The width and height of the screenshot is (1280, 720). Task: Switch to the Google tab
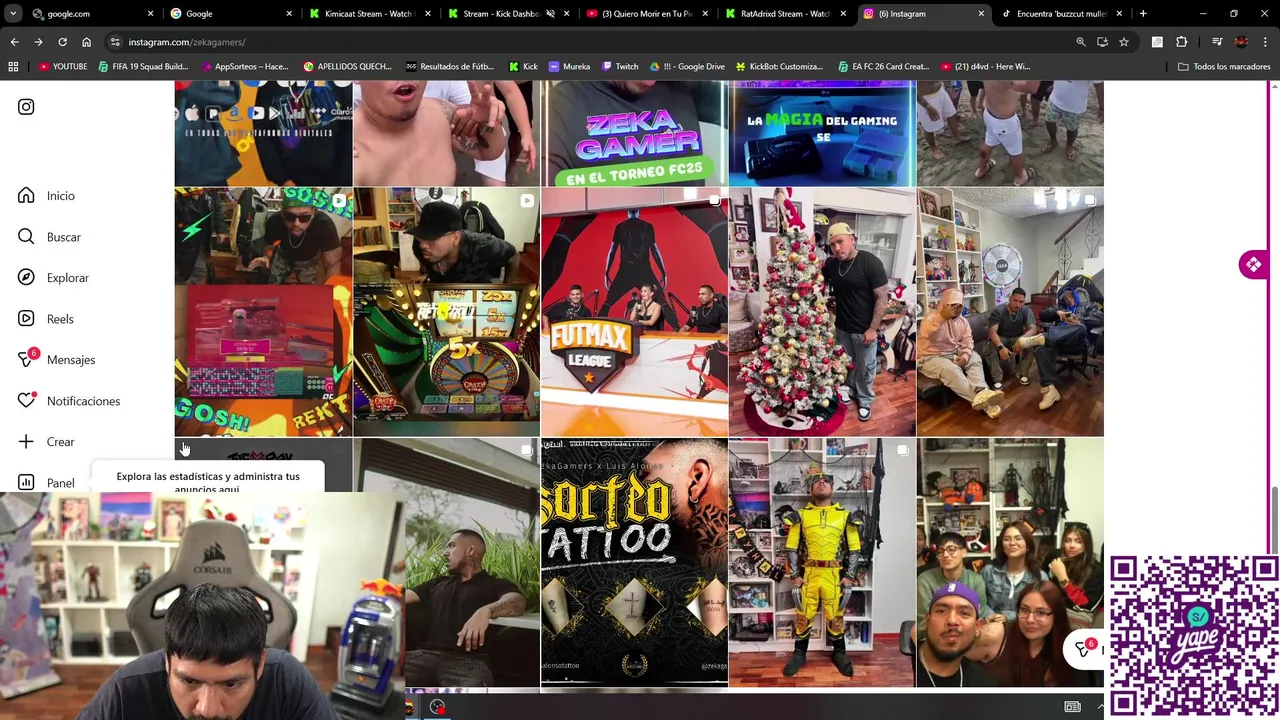(232, 14)
